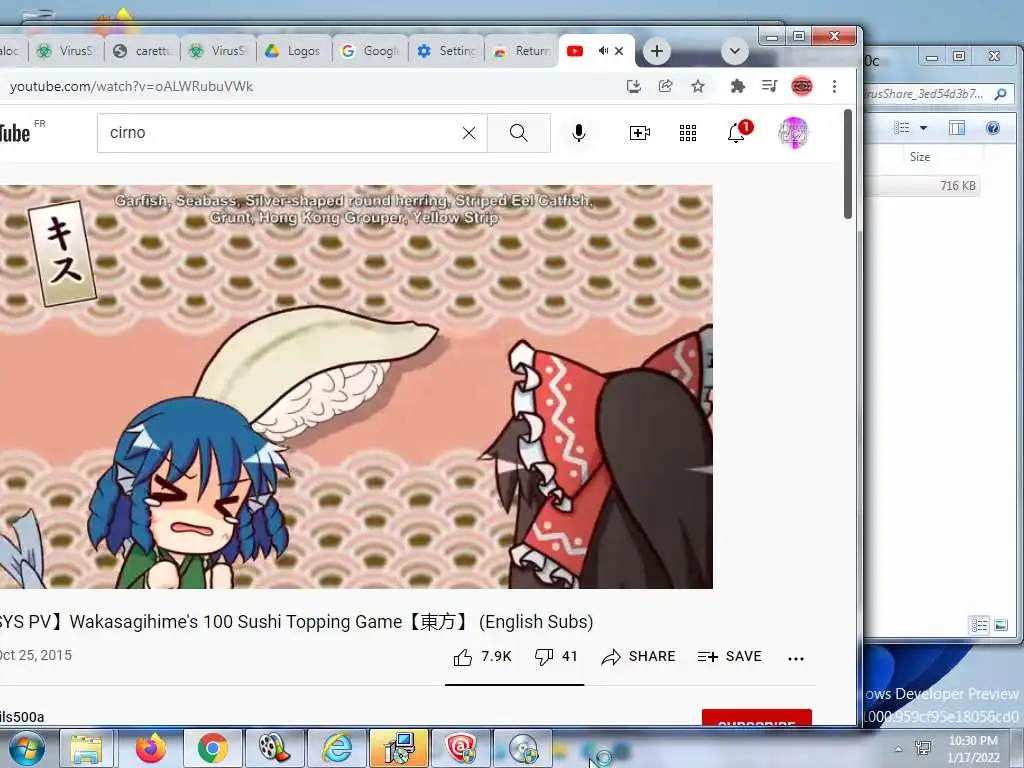
Task: Open the Windows Start orb
Action: click(26, 748)
